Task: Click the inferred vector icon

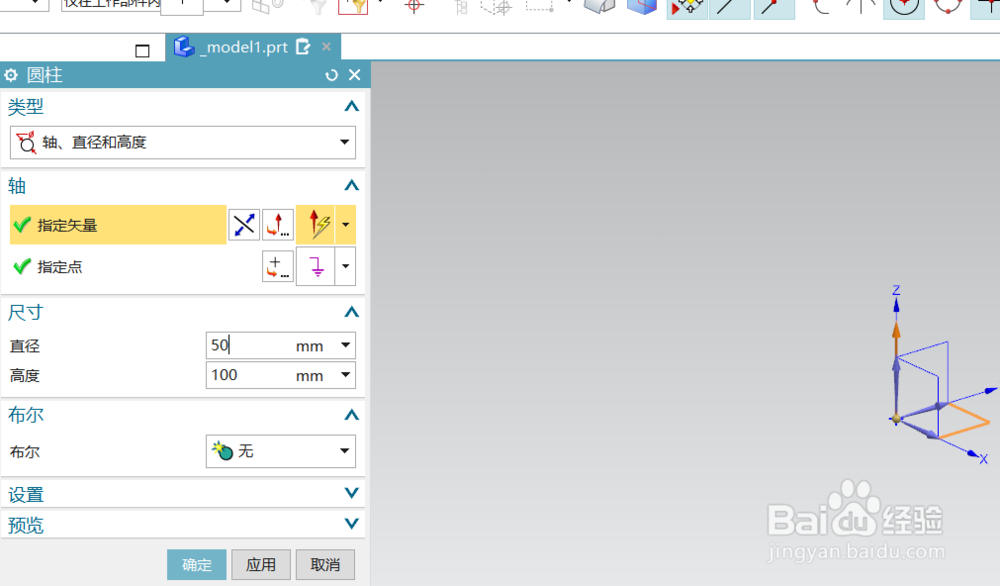Action: (x=316, y=224)
